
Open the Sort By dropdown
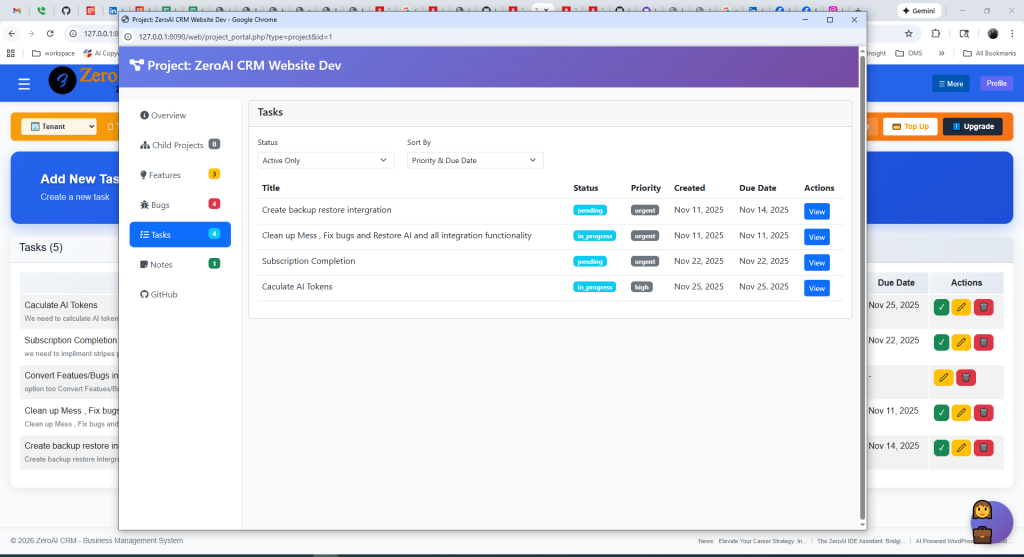[475, 160]
